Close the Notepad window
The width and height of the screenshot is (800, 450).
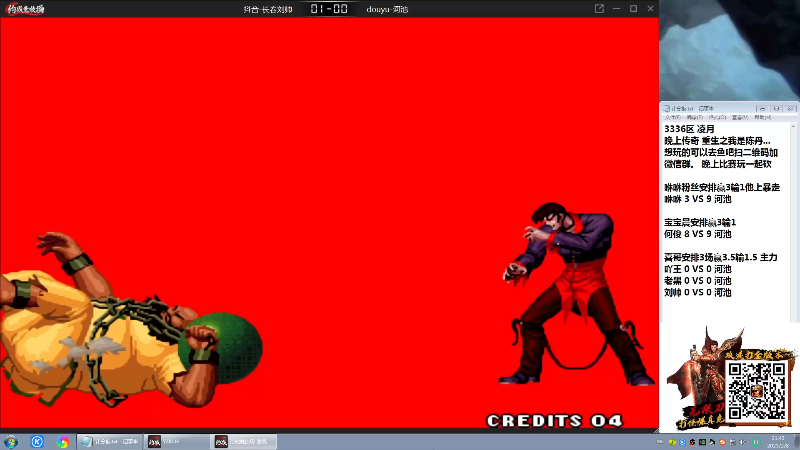(x=790, y=109)
